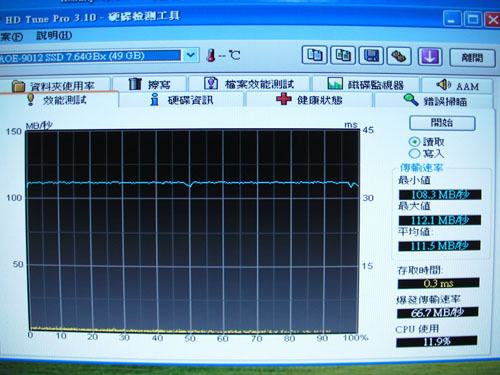Switch to the 檔案效能測試 file benchmark tab
The image size is (500, 375).
[249, 84]
